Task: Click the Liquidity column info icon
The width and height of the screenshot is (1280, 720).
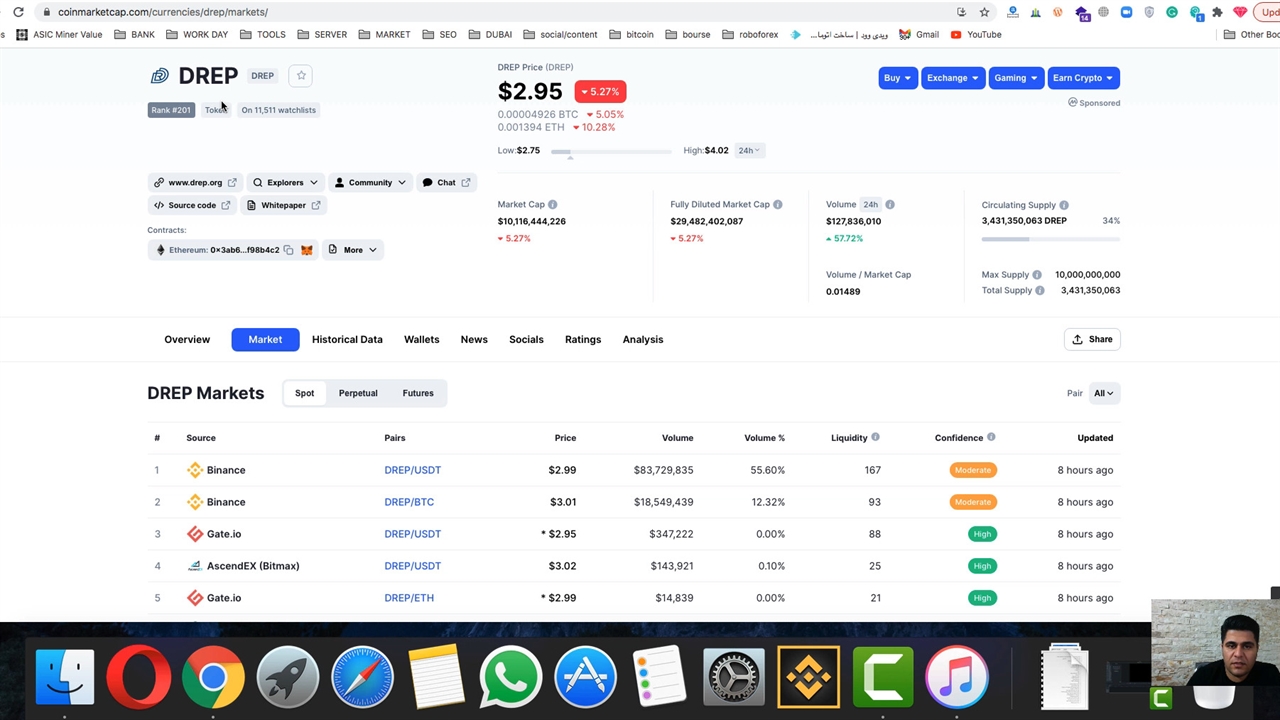Action: coord(875,438)
